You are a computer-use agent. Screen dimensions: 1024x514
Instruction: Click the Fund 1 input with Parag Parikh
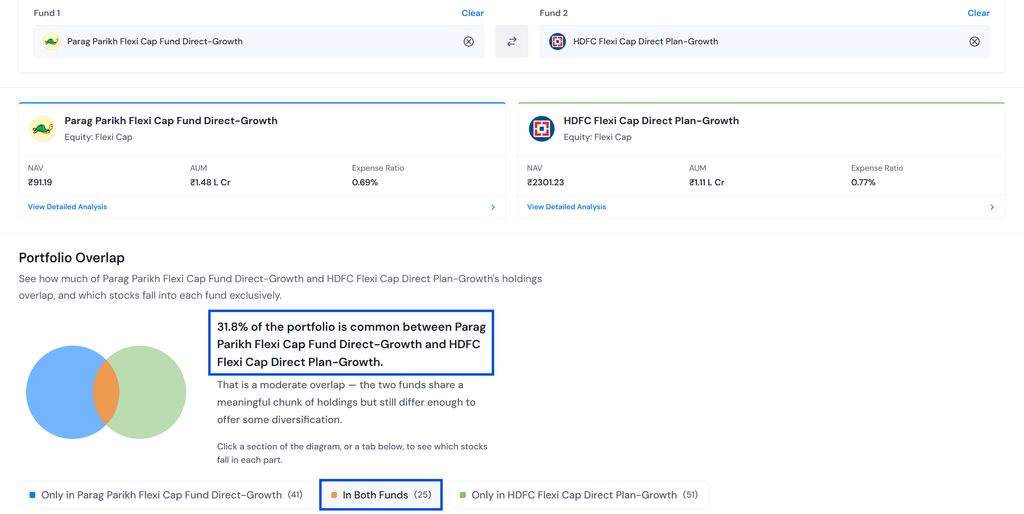click(259, 41)
